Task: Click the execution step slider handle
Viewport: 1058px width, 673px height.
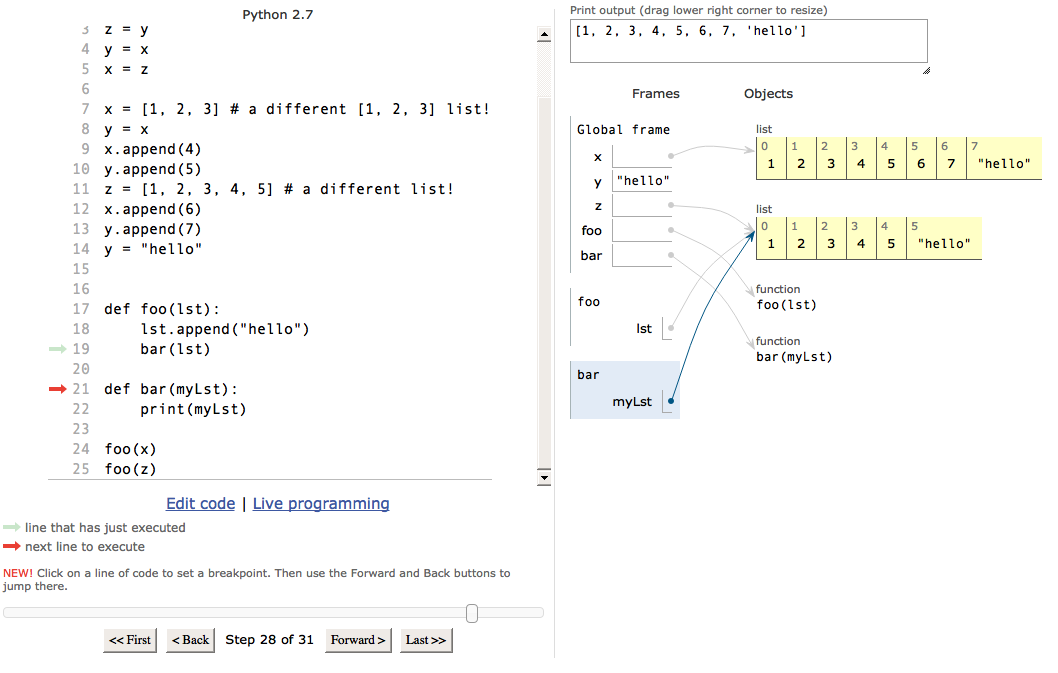Action: pos(472,613)
